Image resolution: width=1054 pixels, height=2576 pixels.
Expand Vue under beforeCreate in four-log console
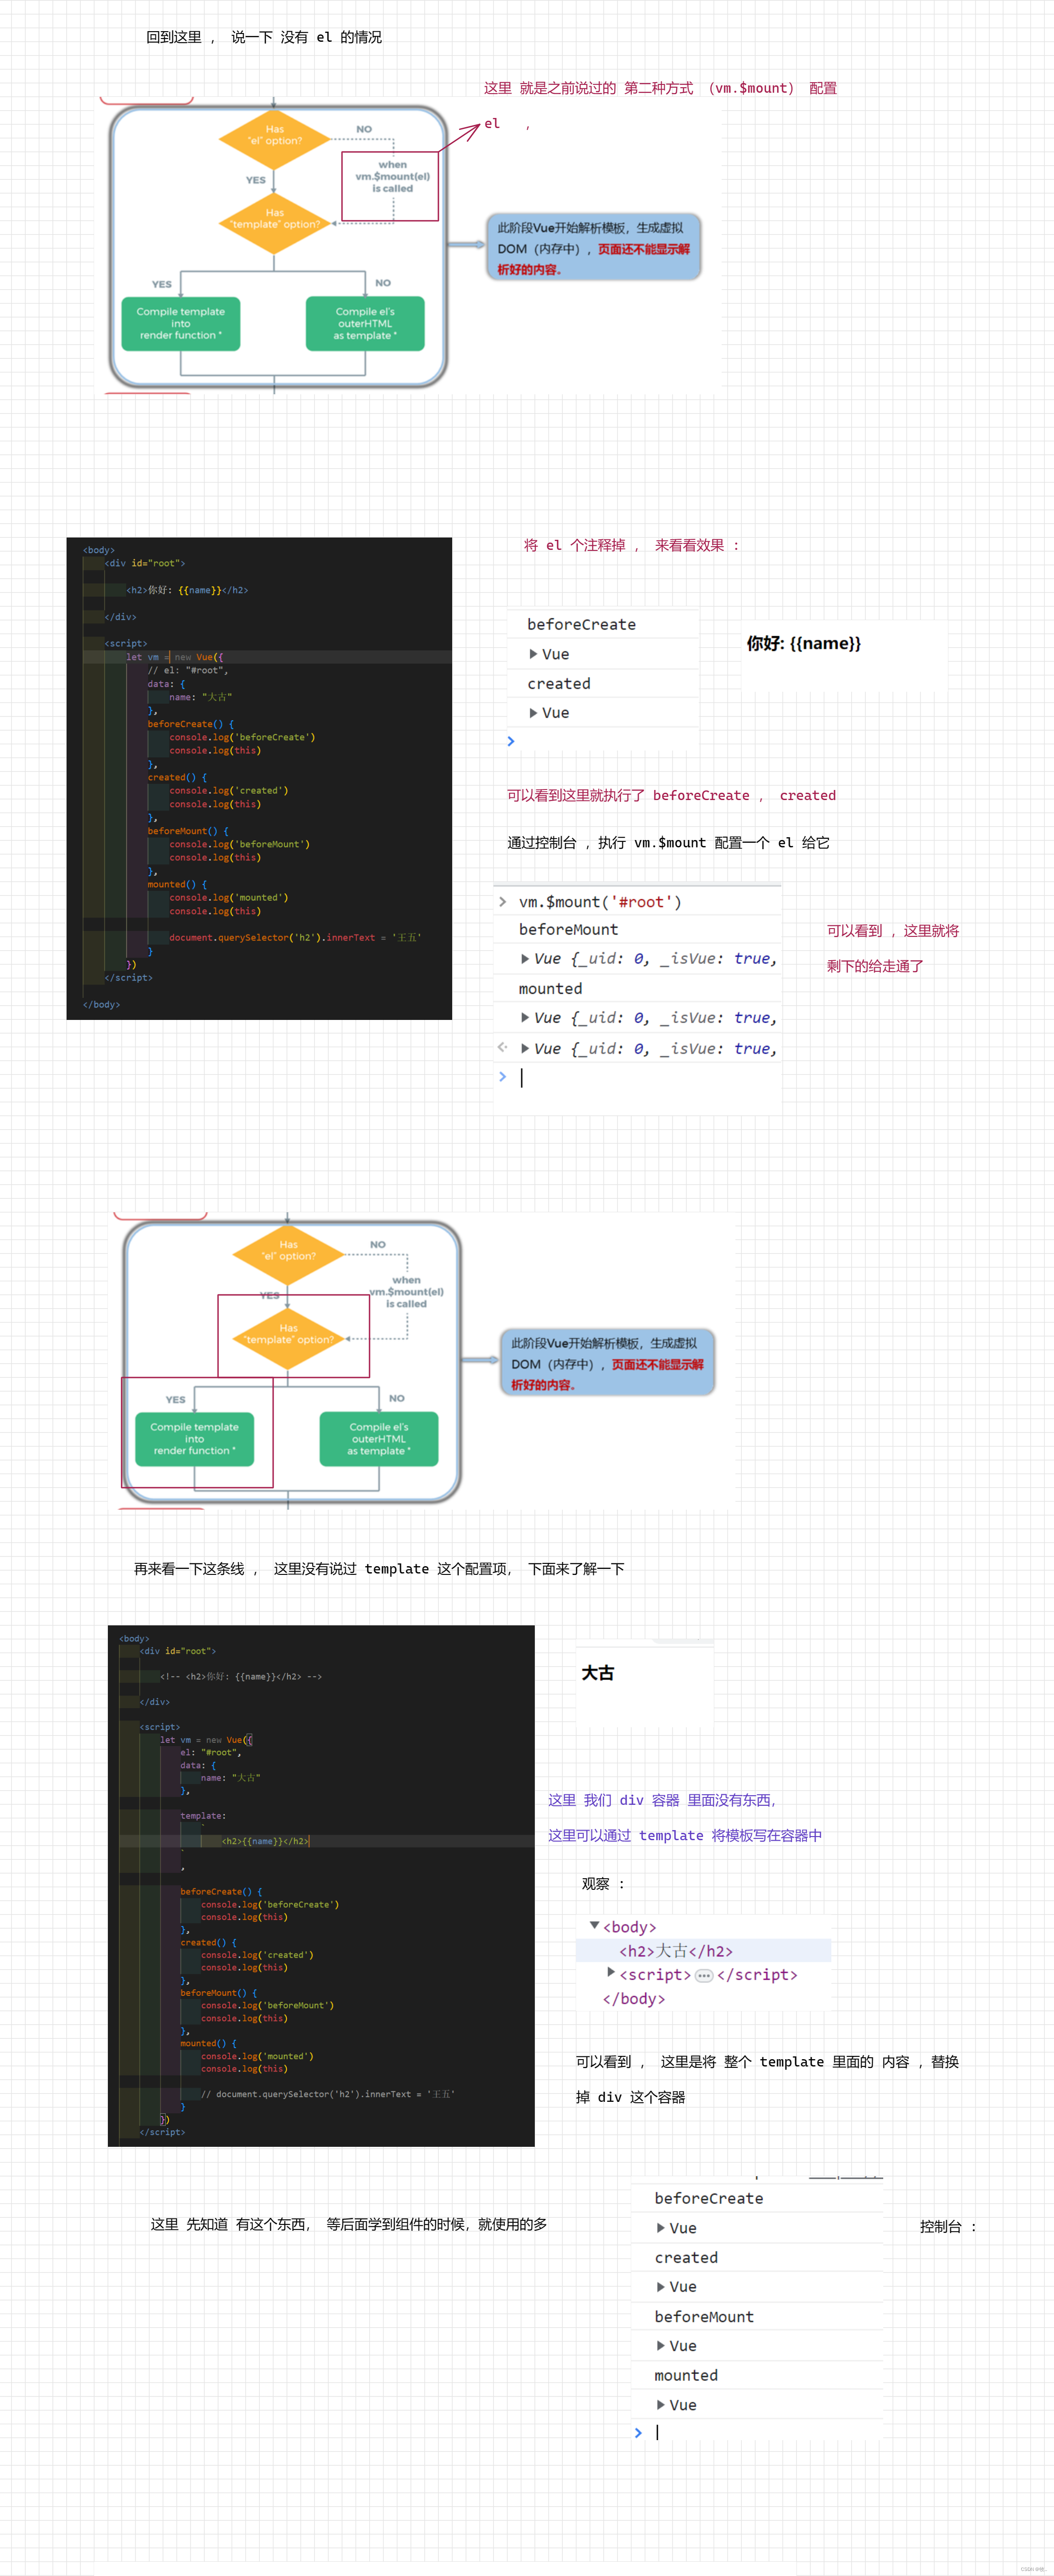point(661,2228)
